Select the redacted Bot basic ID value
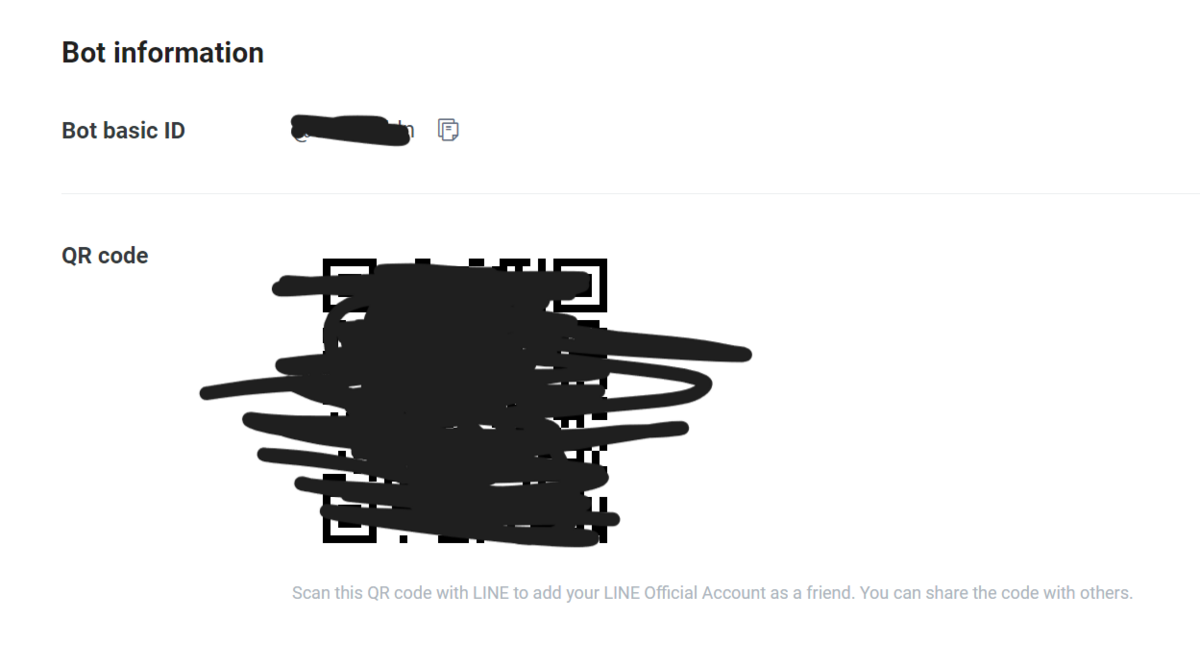This screenshot has width=1200, height=669. pyautogui.click(x=352, y=131)
